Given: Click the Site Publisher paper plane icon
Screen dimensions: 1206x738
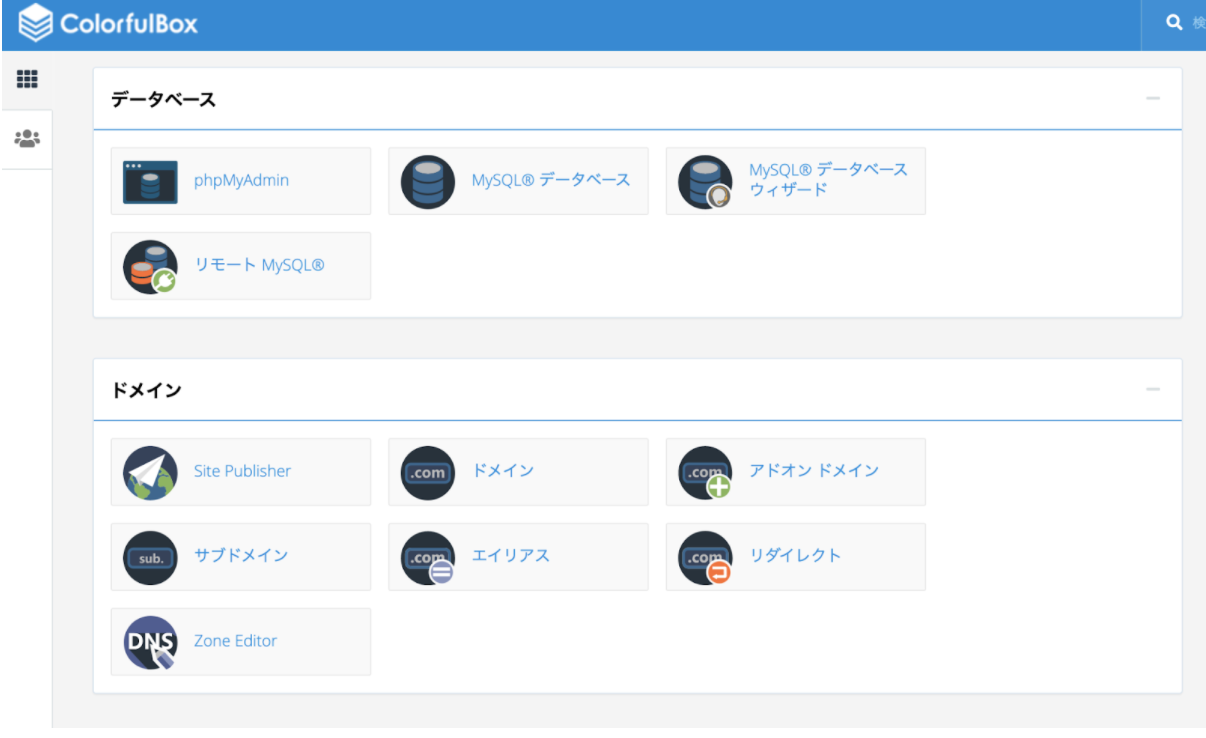Looking at the screenshot, I should 150,473.
